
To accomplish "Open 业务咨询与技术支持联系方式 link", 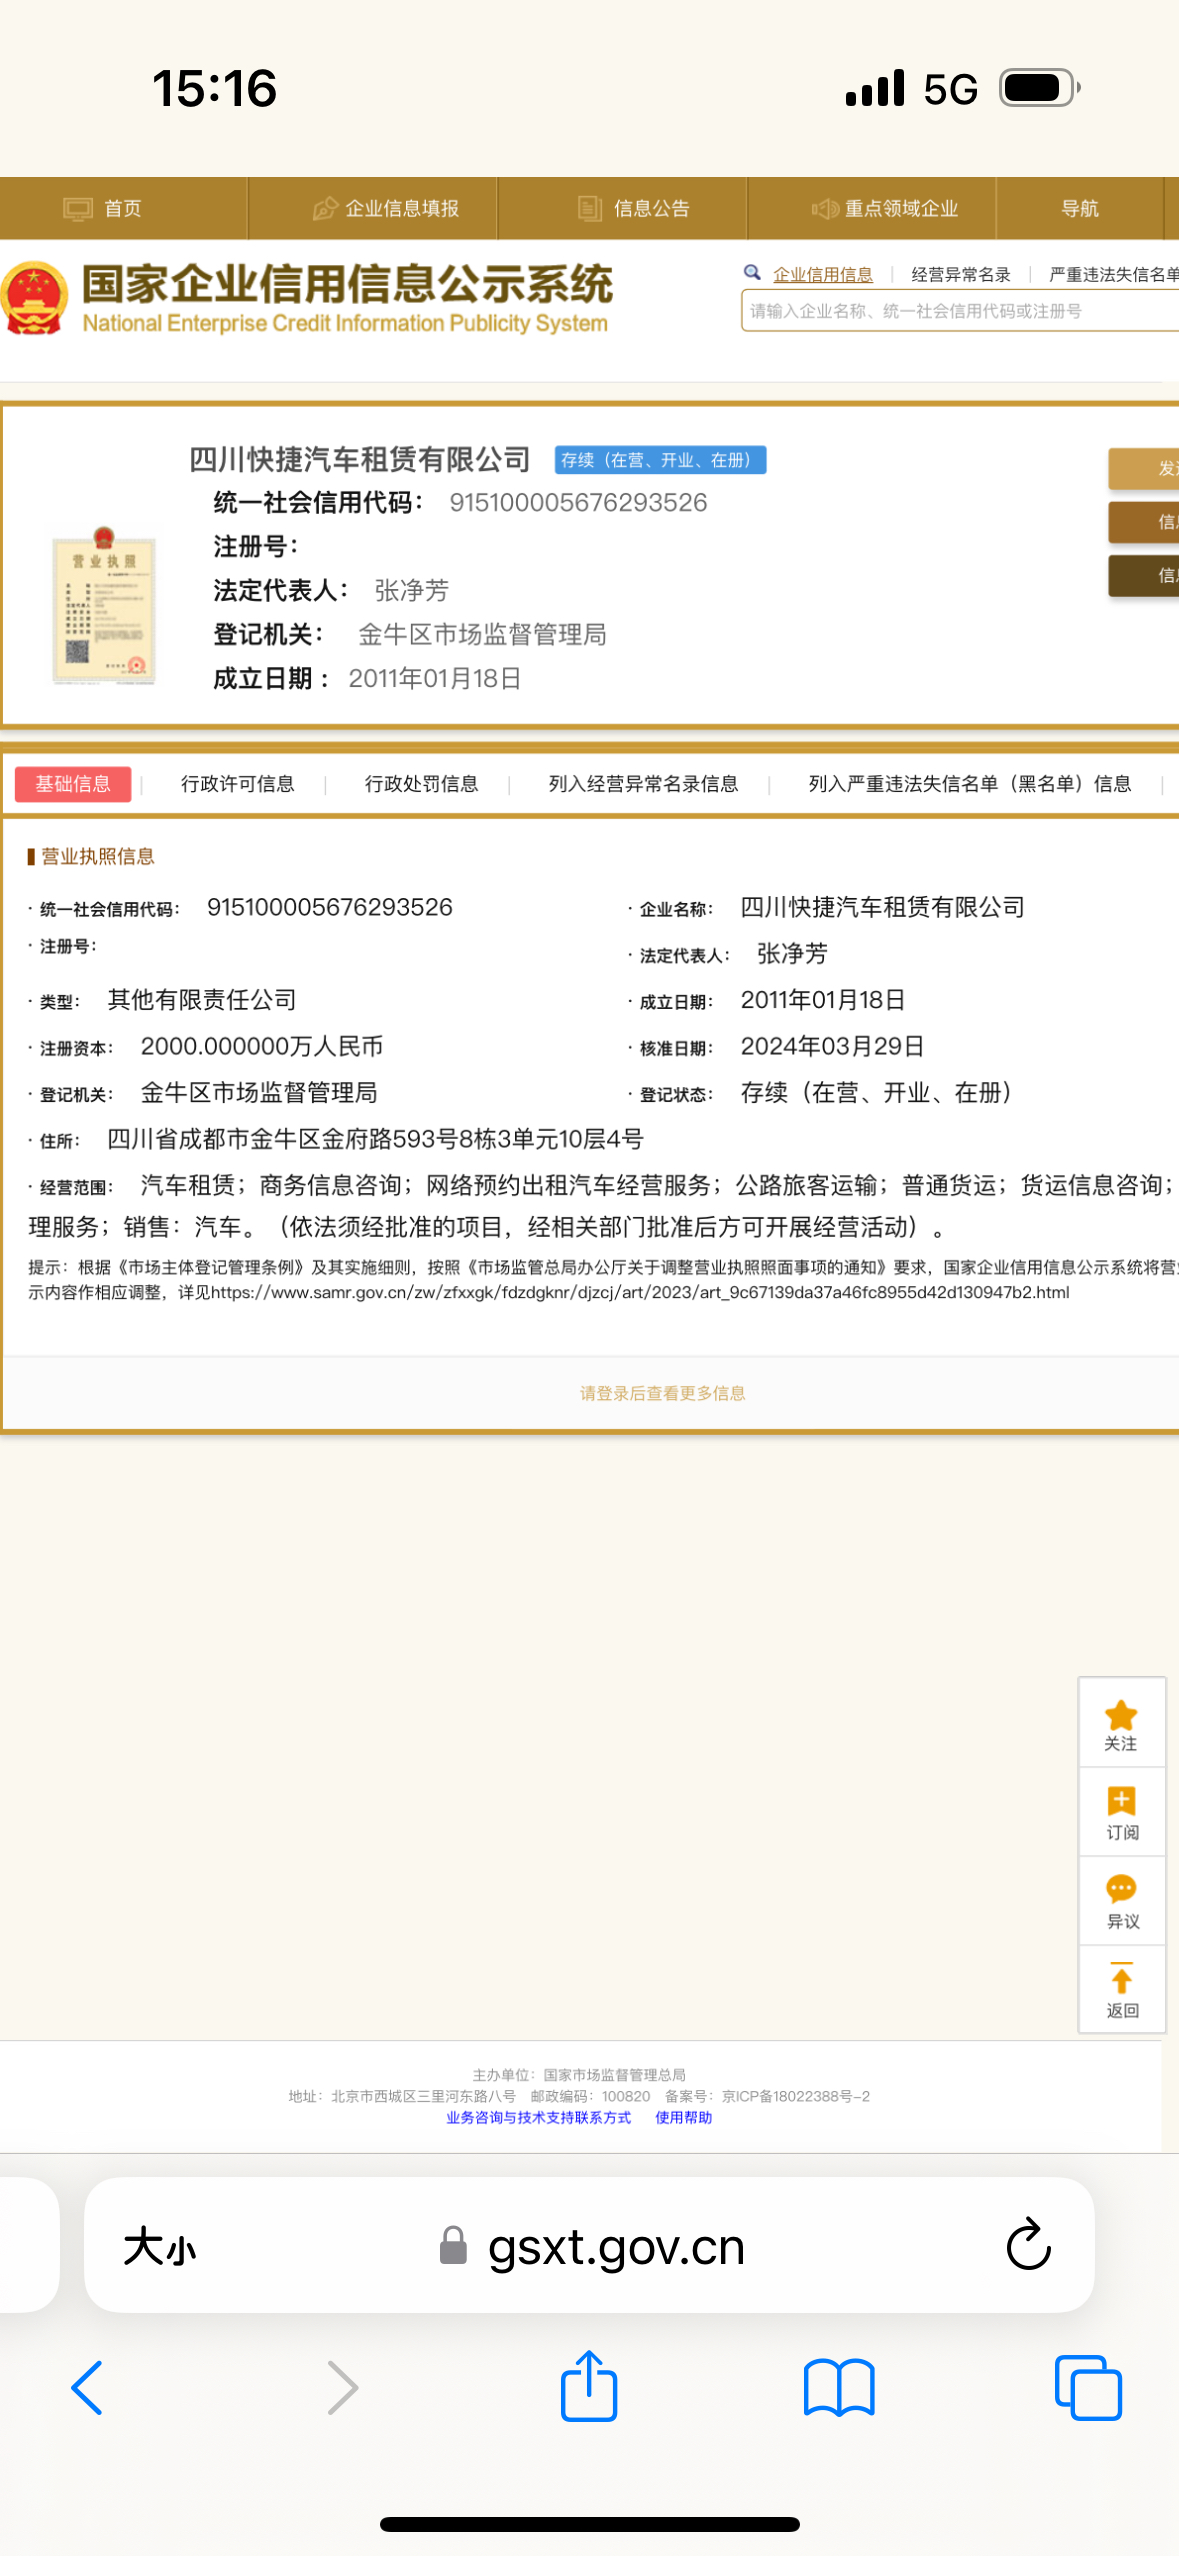I will coord(538,2117).
